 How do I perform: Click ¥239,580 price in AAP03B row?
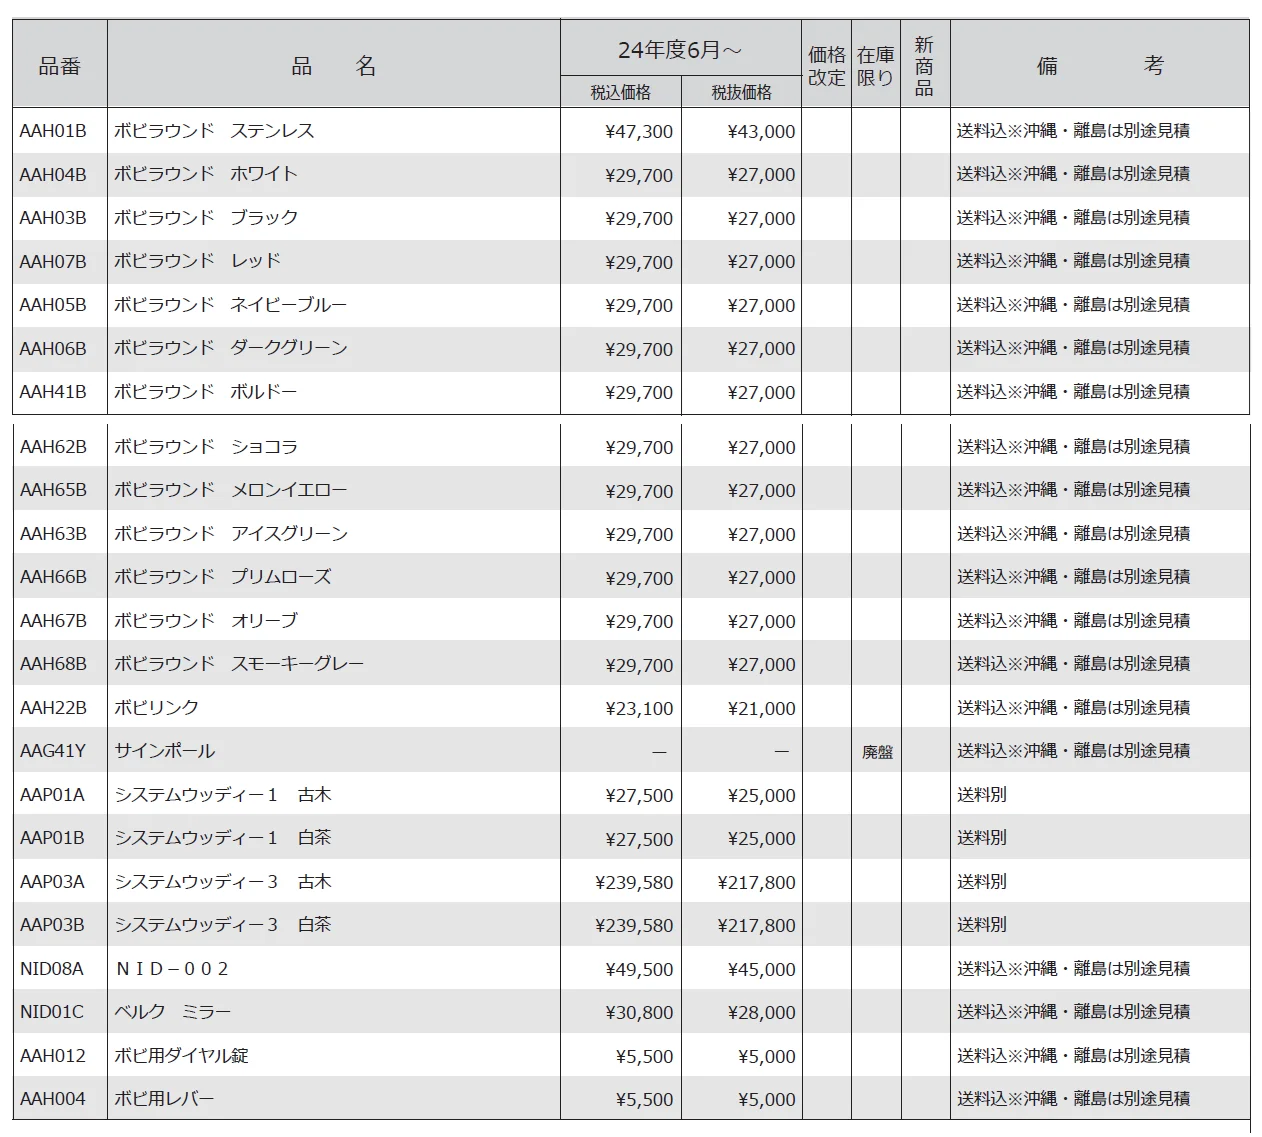tap(634, 926)
